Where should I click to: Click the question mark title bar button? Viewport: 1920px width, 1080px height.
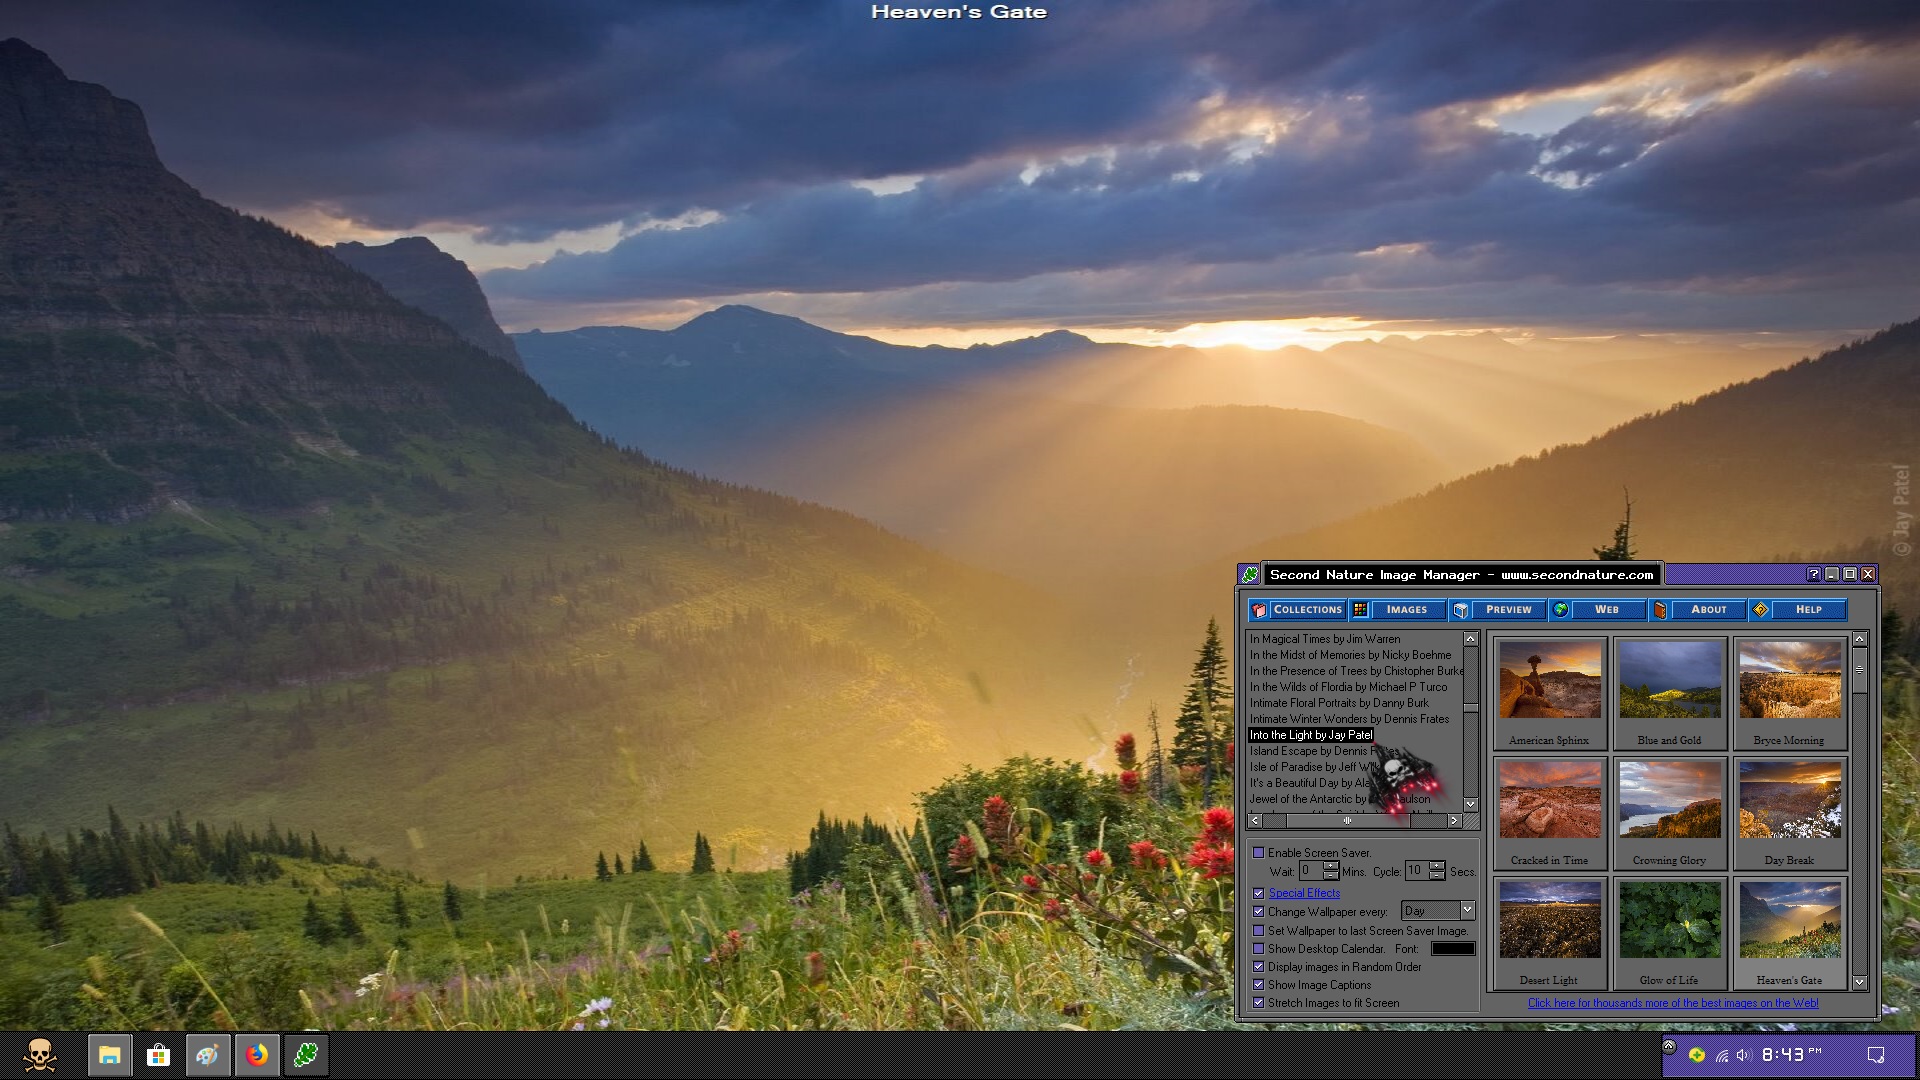coord(1814,574)
